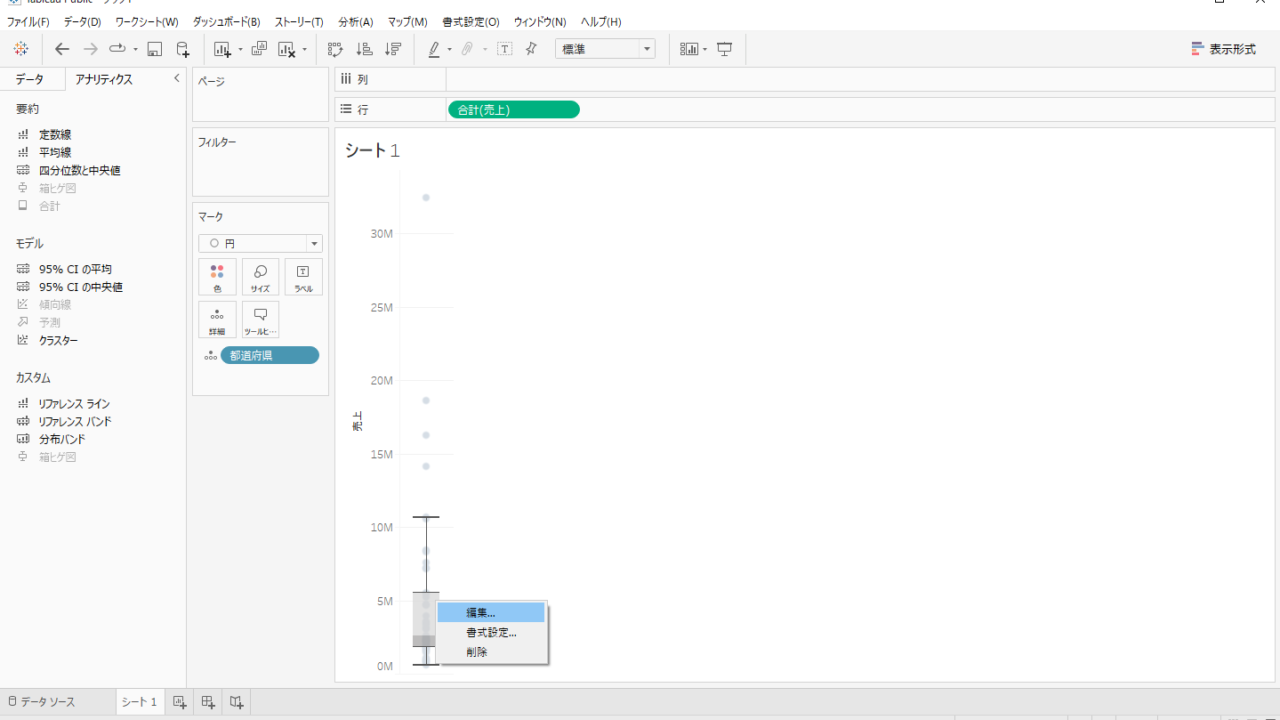Add a new data source icon
This screenshot has width=1280, height=720.
pyautogui.click(x=183, y=49)
